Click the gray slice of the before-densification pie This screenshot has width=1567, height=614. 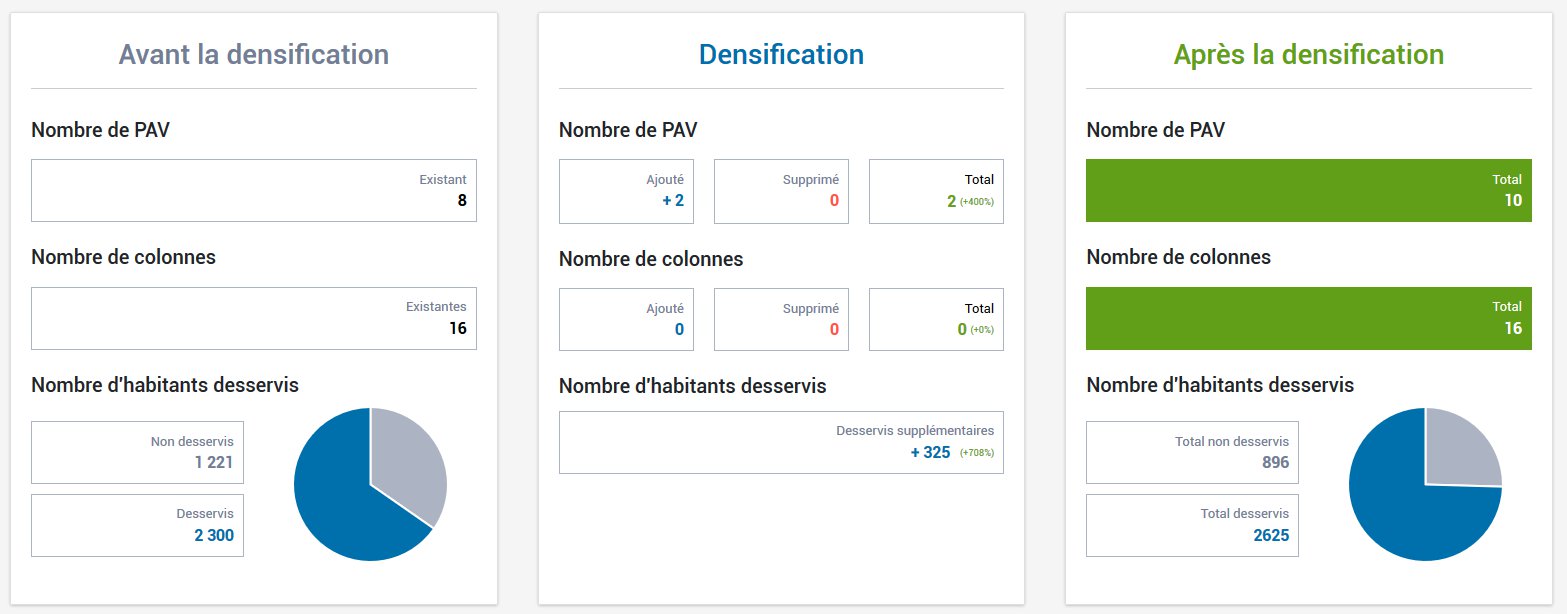click(405, 460)
